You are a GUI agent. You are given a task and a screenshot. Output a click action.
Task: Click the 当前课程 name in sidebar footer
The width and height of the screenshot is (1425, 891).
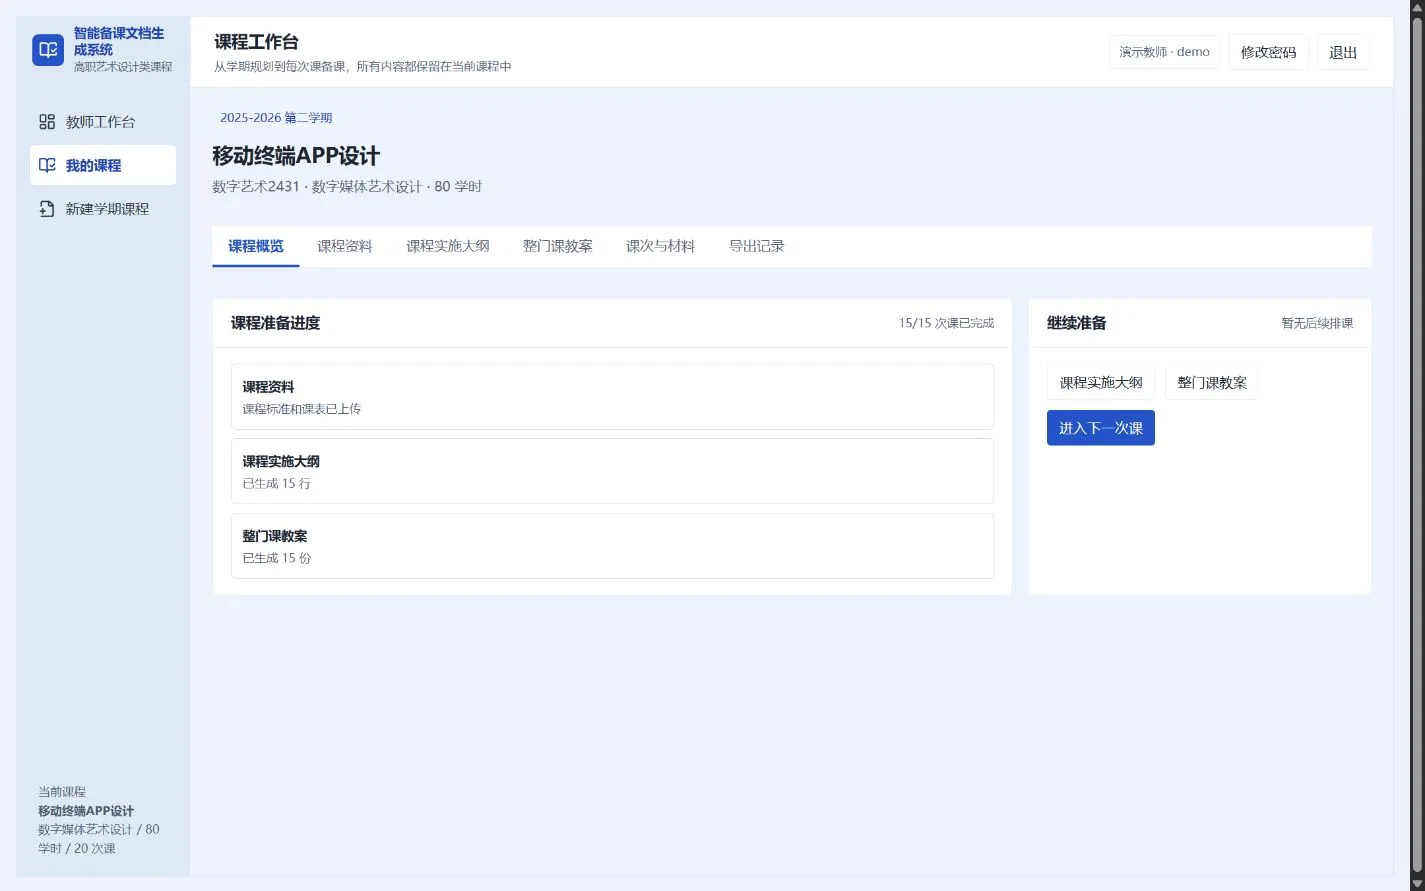[86, 811]
